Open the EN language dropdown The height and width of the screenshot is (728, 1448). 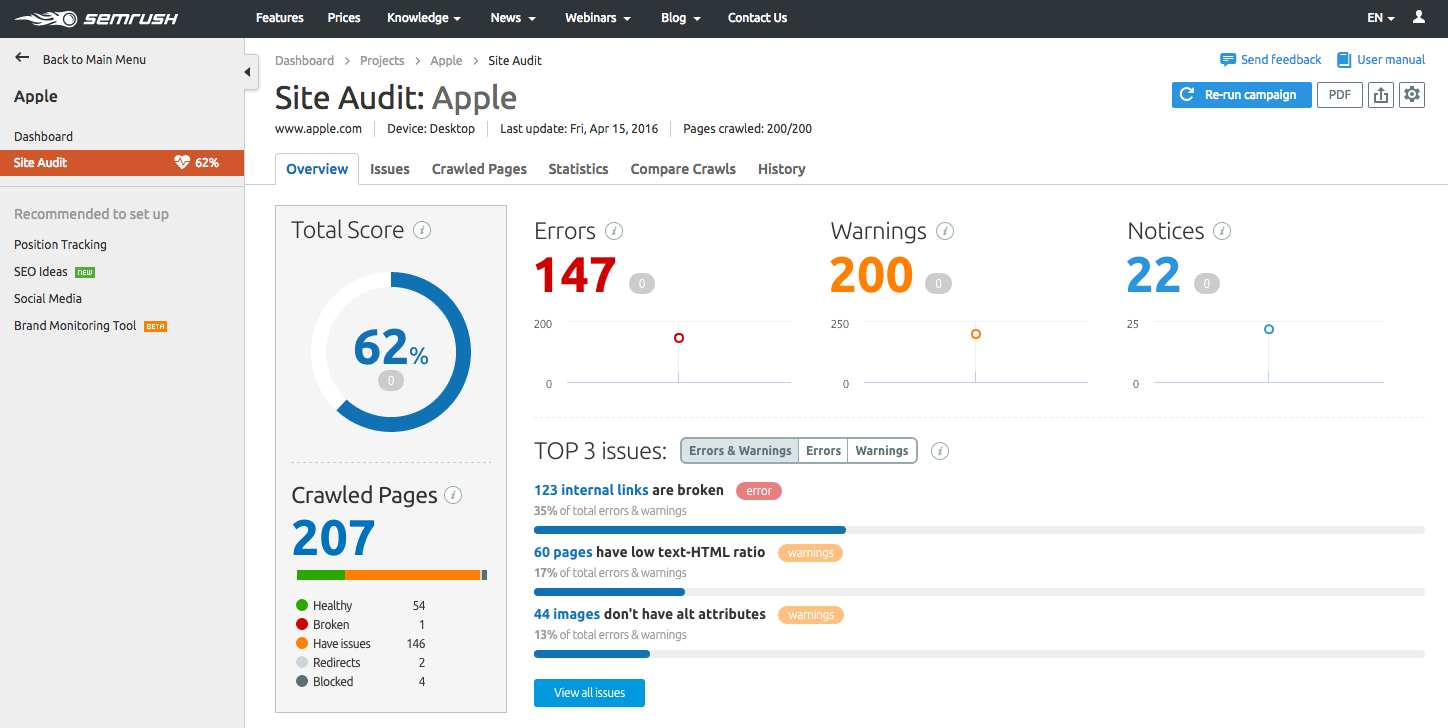pos(1380,18)
